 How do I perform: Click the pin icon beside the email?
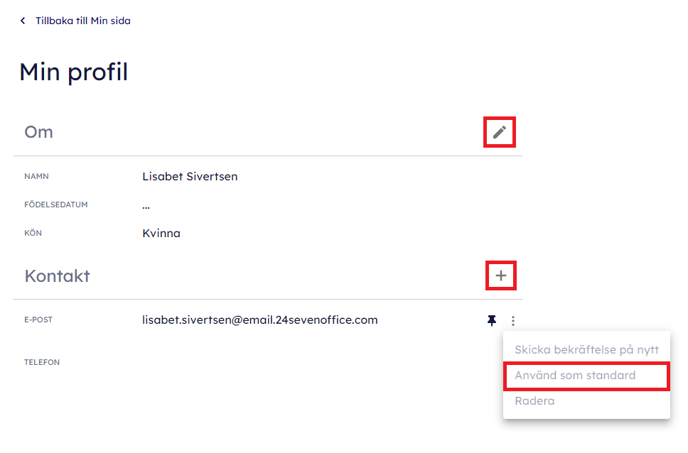coord(491,321)
